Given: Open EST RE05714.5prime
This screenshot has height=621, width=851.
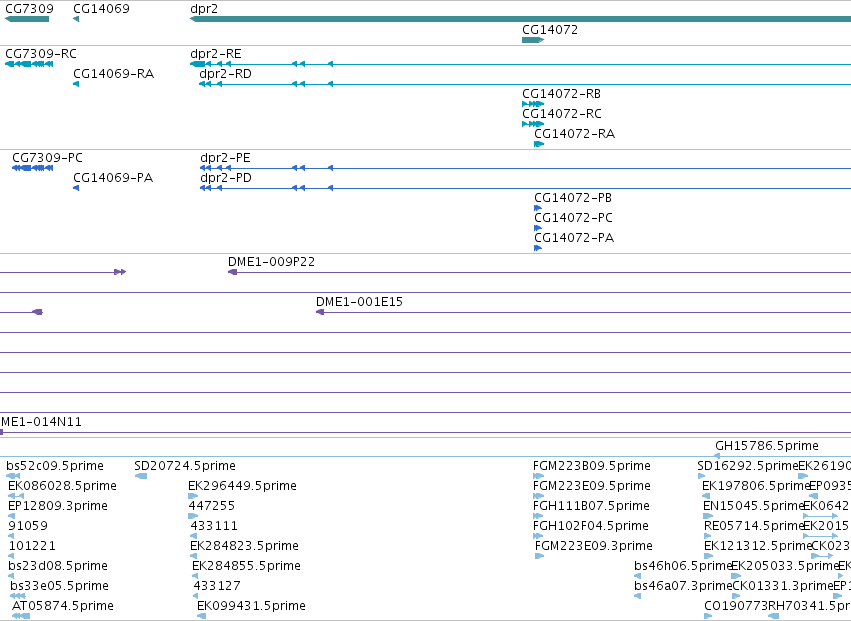Looking at the screenshot, I should click(753, 526).
